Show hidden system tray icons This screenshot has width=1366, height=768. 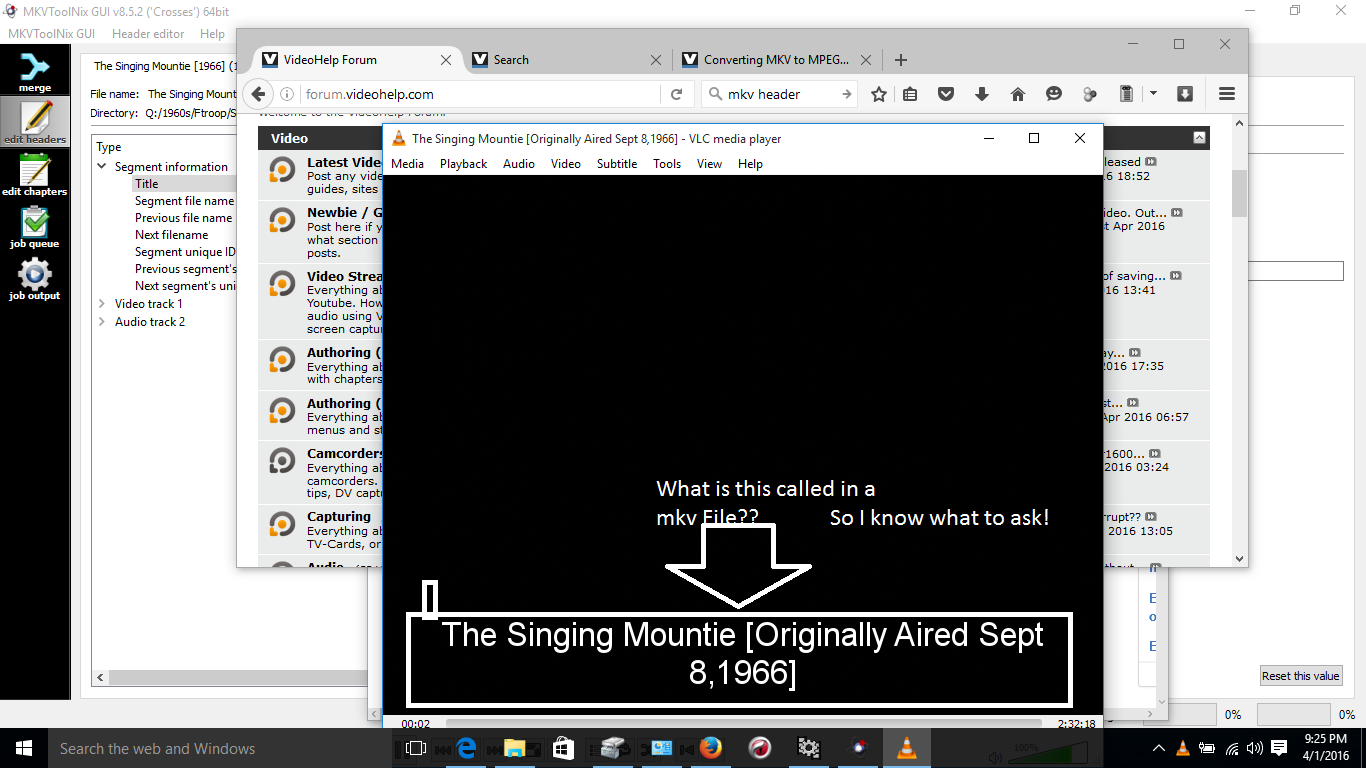(x=1159, y=748)
